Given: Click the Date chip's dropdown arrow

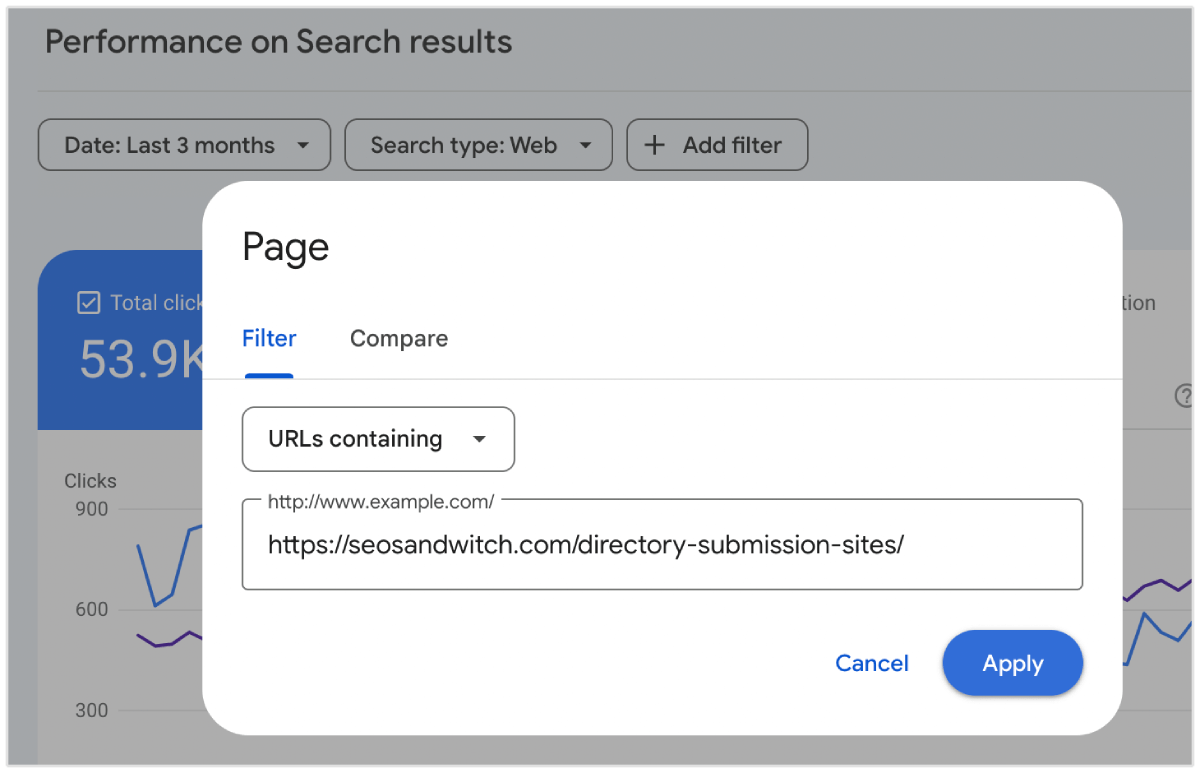Looking at the screenshot, I should (x=303, y=146).
